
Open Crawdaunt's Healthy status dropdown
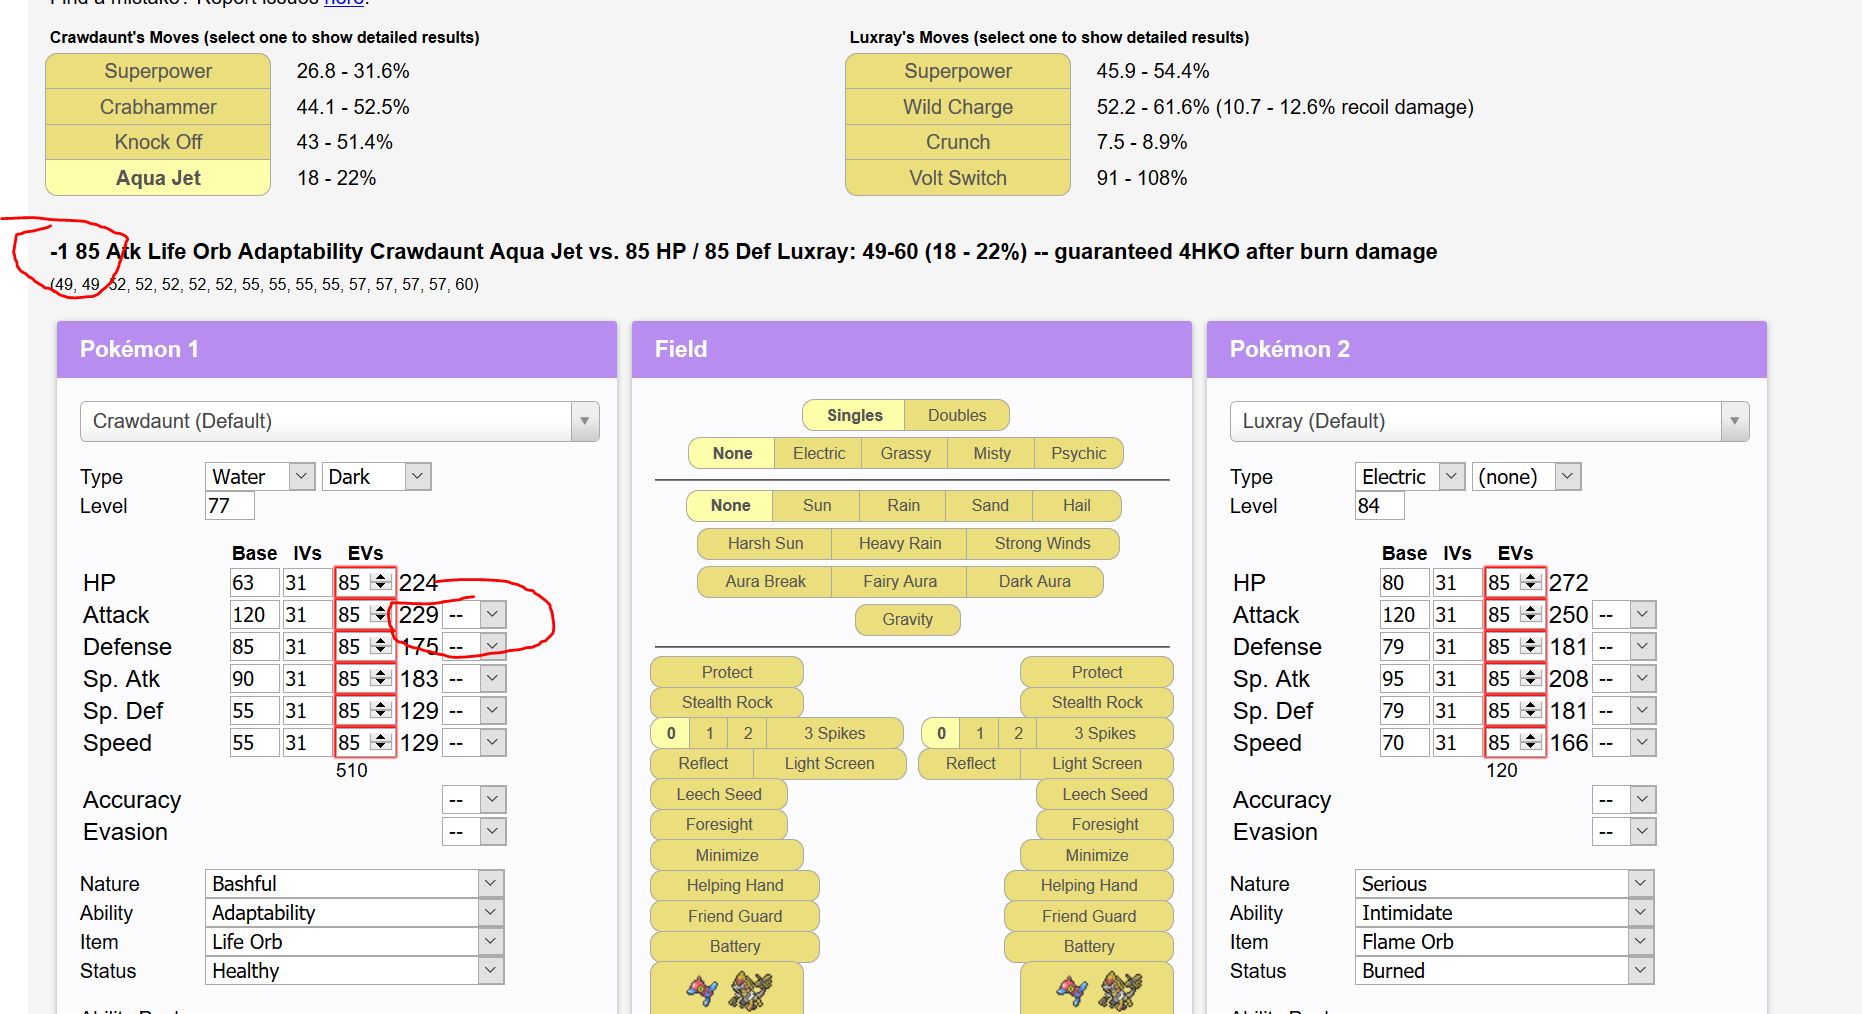coord(355,971)
